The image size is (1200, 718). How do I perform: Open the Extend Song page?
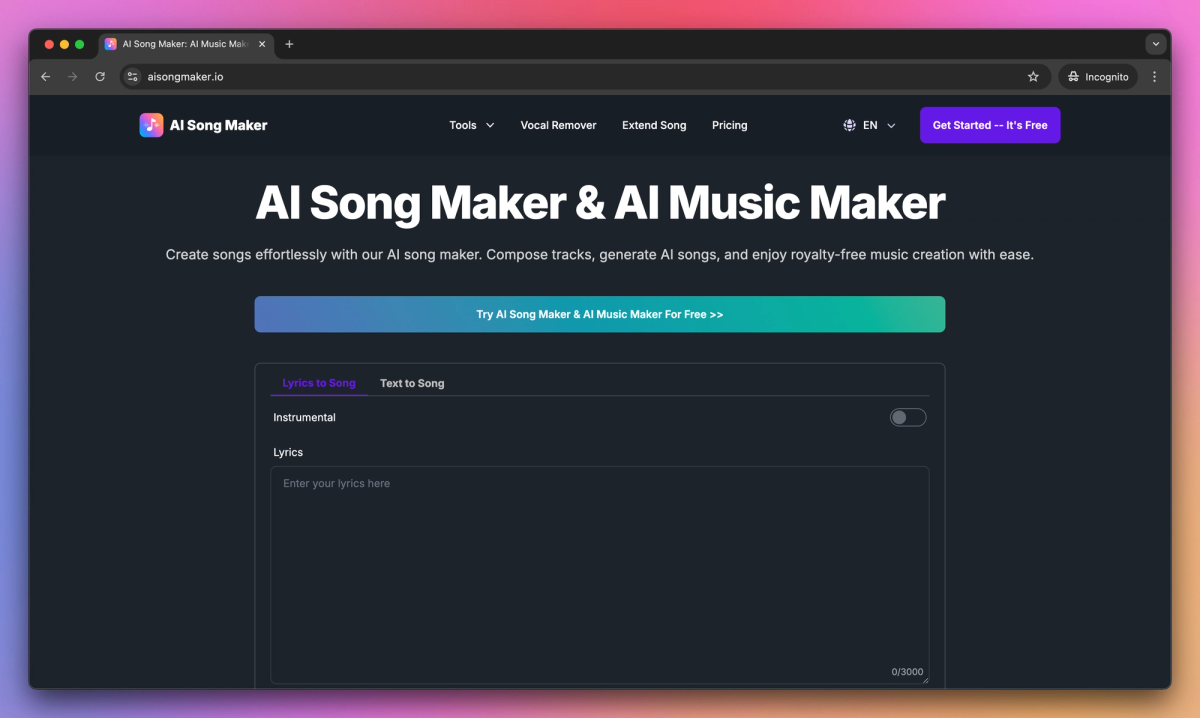point(654,125)
